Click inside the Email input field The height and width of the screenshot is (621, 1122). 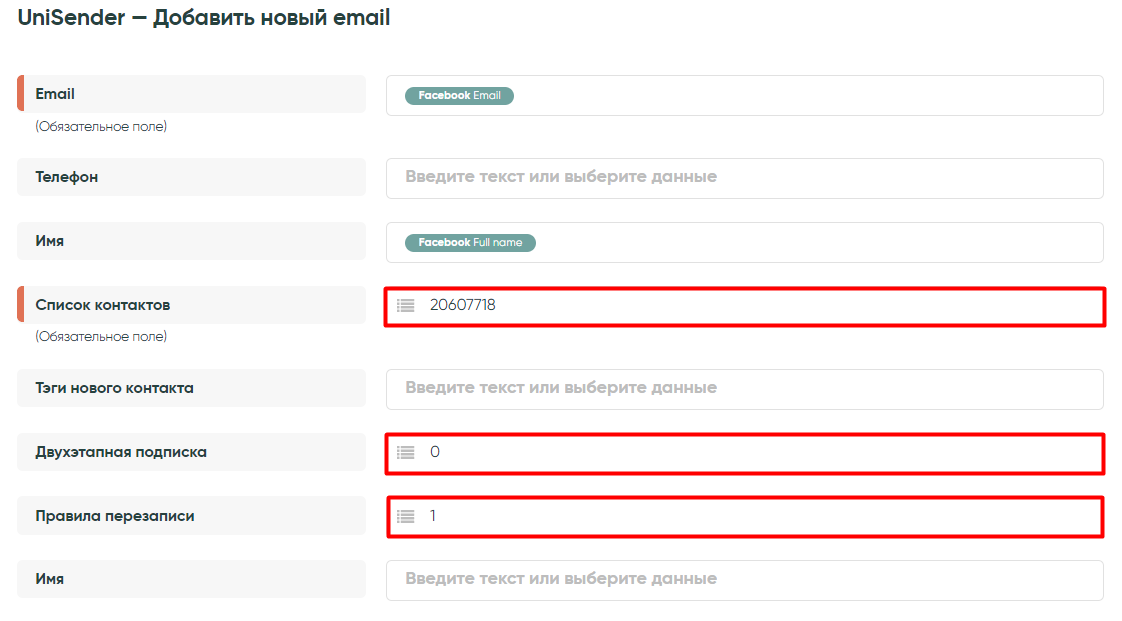(x=800, y=96)
